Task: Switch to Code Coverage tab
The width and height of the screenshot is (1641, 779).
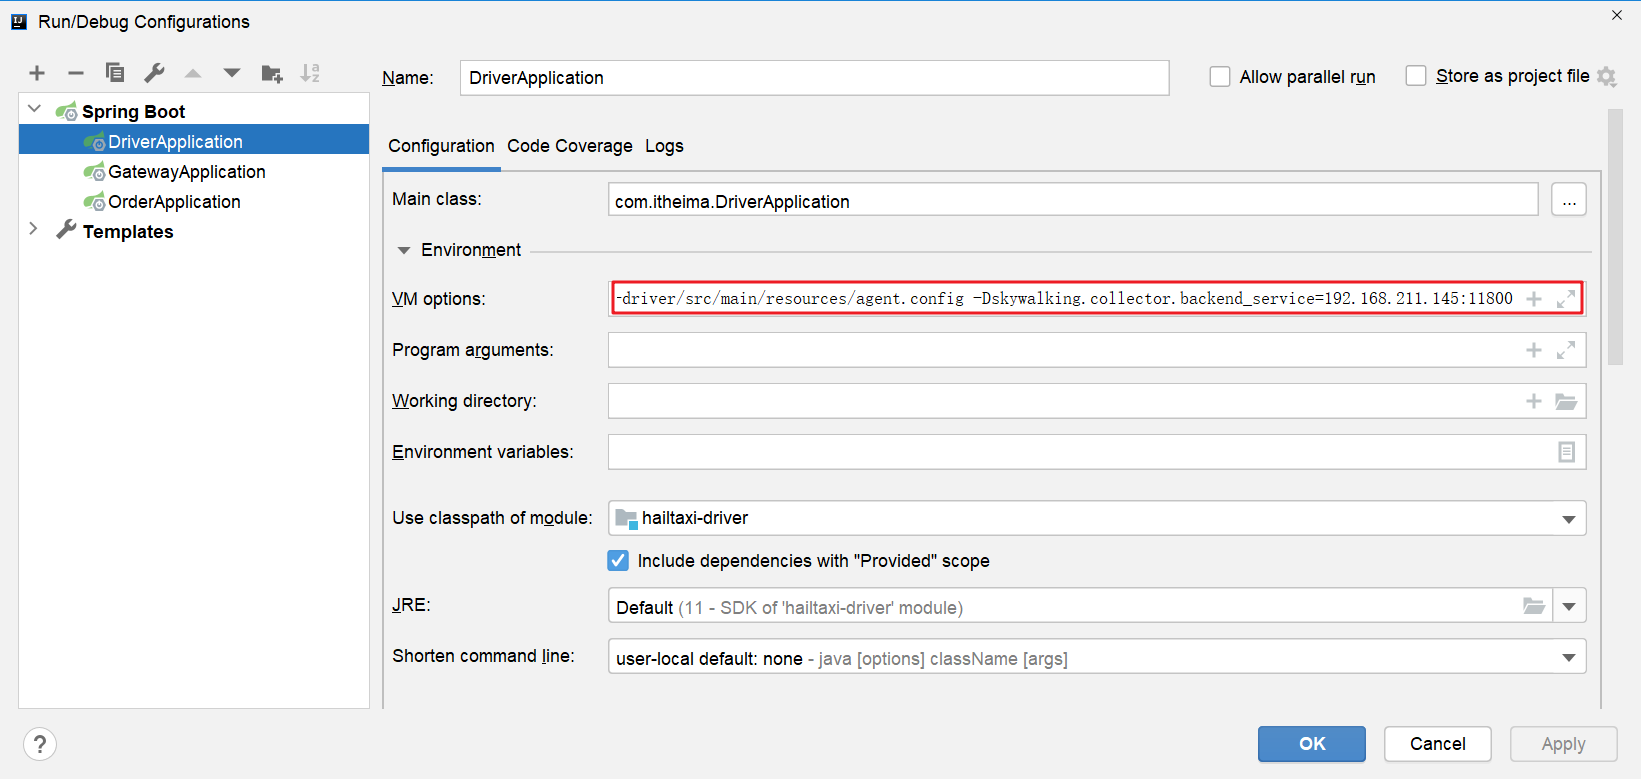Action: 570,146
